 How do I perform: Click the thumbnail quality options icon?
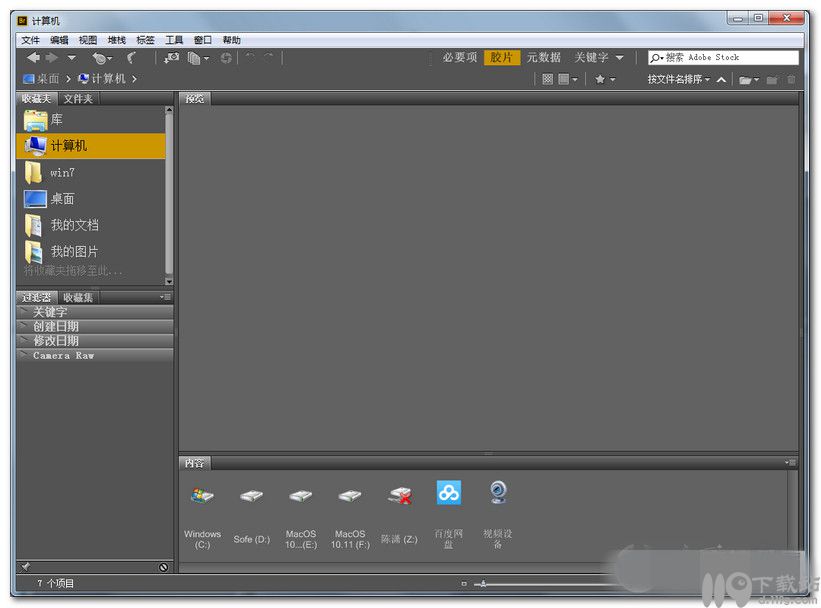coord(548,79)
